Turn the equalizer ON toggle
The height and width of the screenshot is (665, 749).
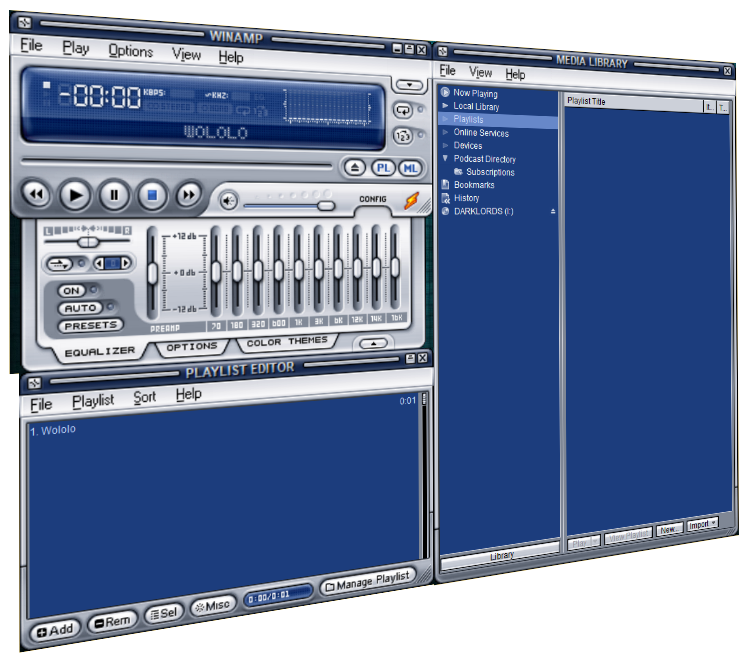(x=71, y=290)
